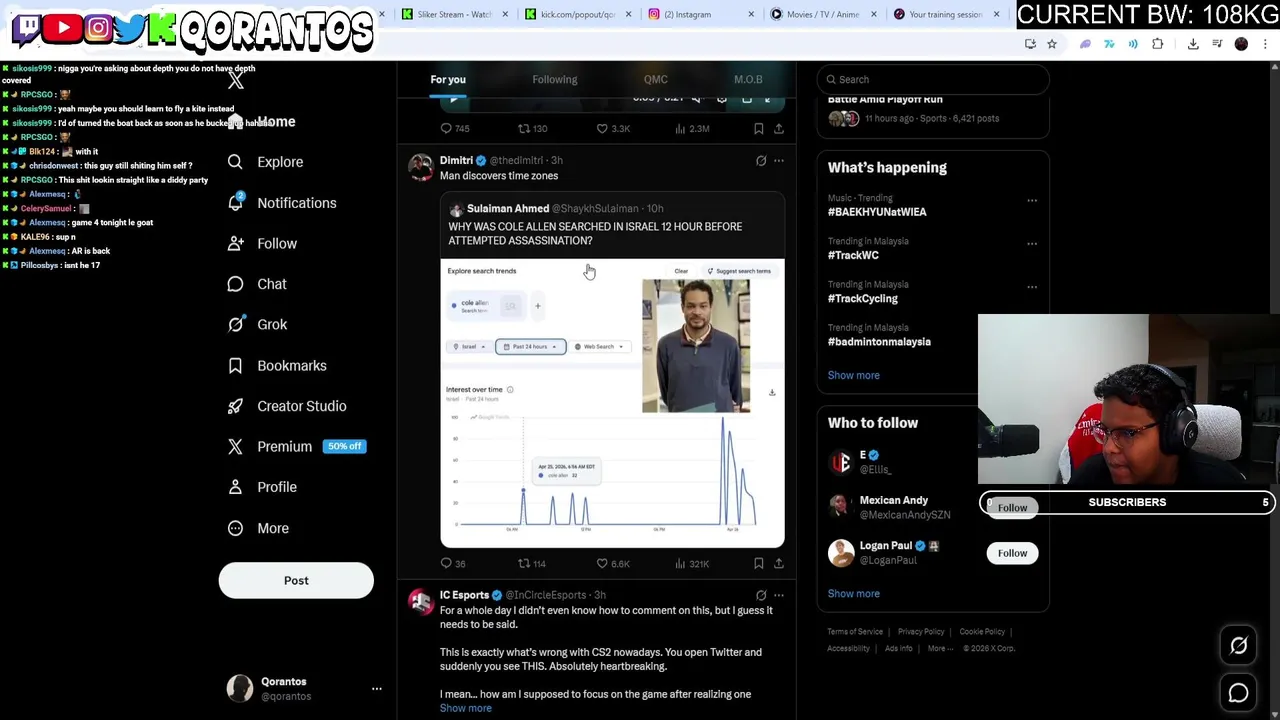This screenshot has width=1280, height=720.
Task: Open the browser Extensions puzzle icon
Action: click(1158, 44)
